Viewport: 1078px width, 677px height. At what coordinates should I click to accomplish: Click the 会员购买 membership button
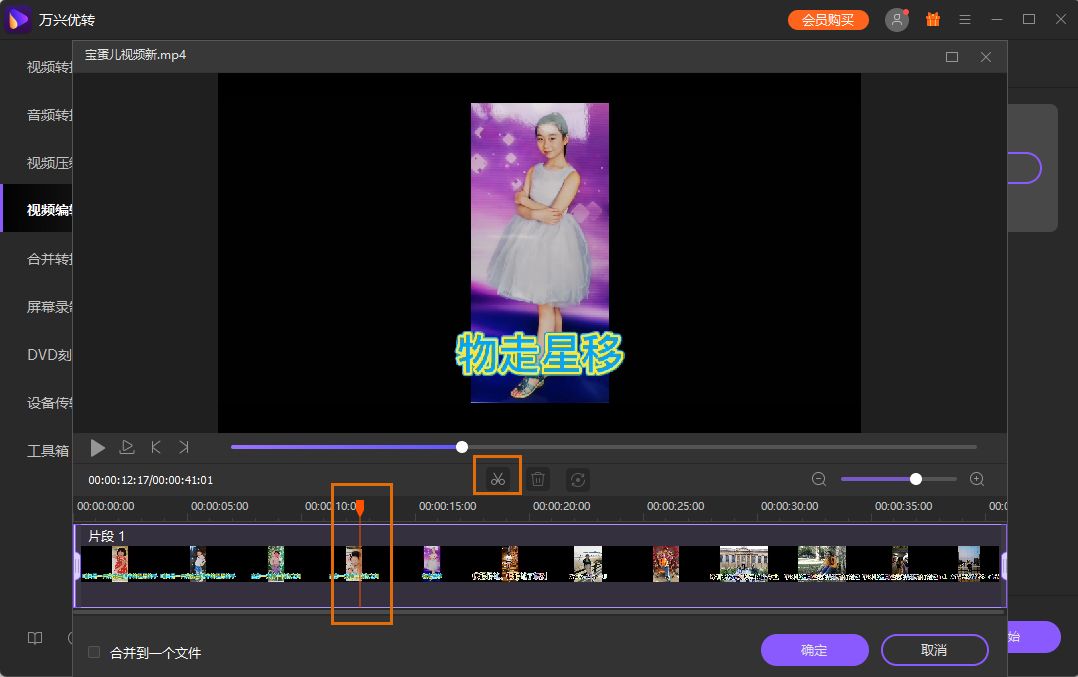point(828,20)
